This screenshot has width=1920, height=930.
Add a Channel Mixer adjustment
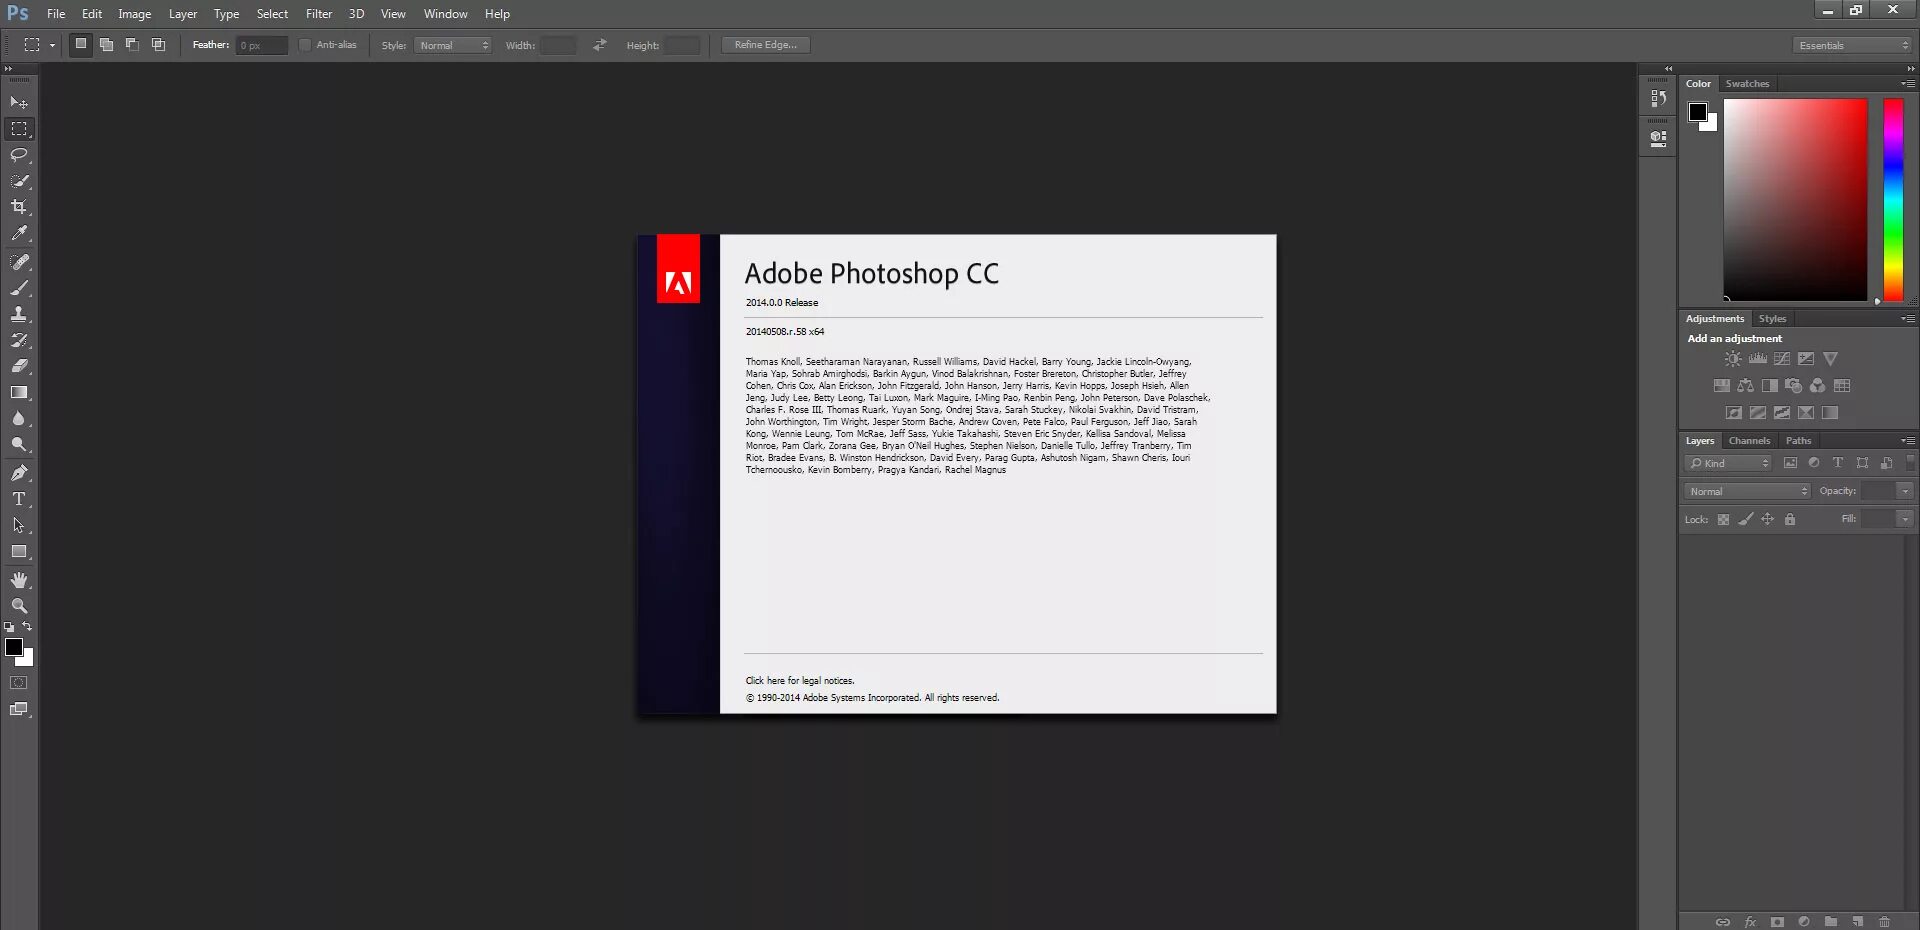point(1817,386)
